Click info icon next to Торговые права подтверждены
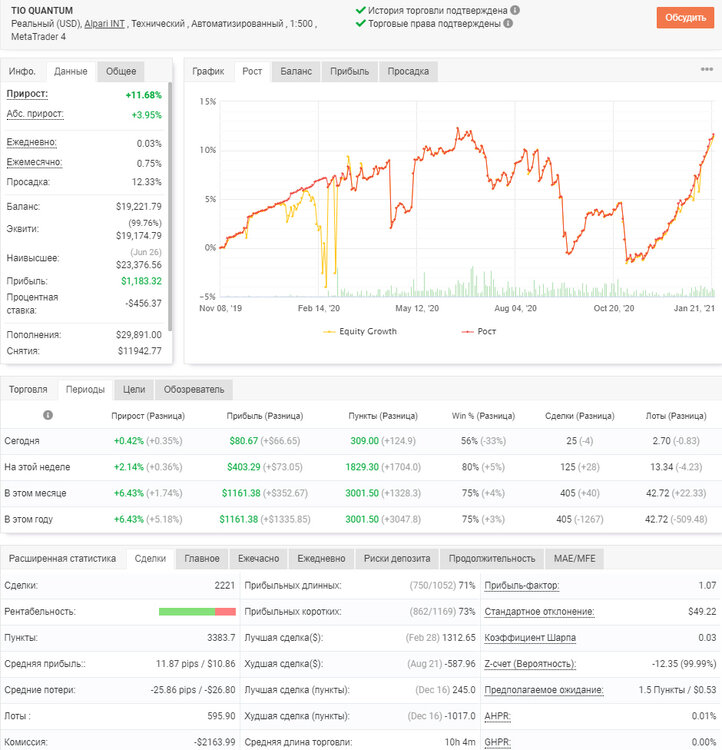This screenshot has width=722, height=750. (x=508, y=23)
